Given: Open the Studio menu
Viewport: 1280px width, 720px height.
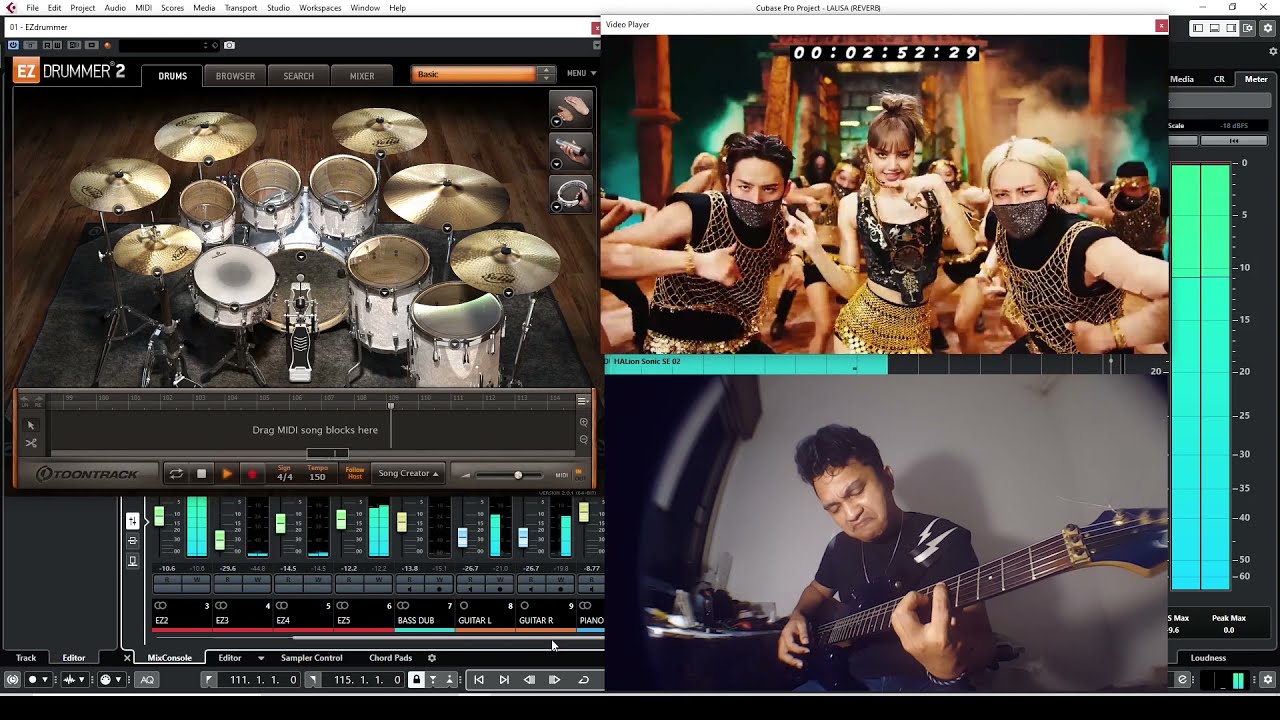Looking at the screenshot, I should tap(278, 8).
